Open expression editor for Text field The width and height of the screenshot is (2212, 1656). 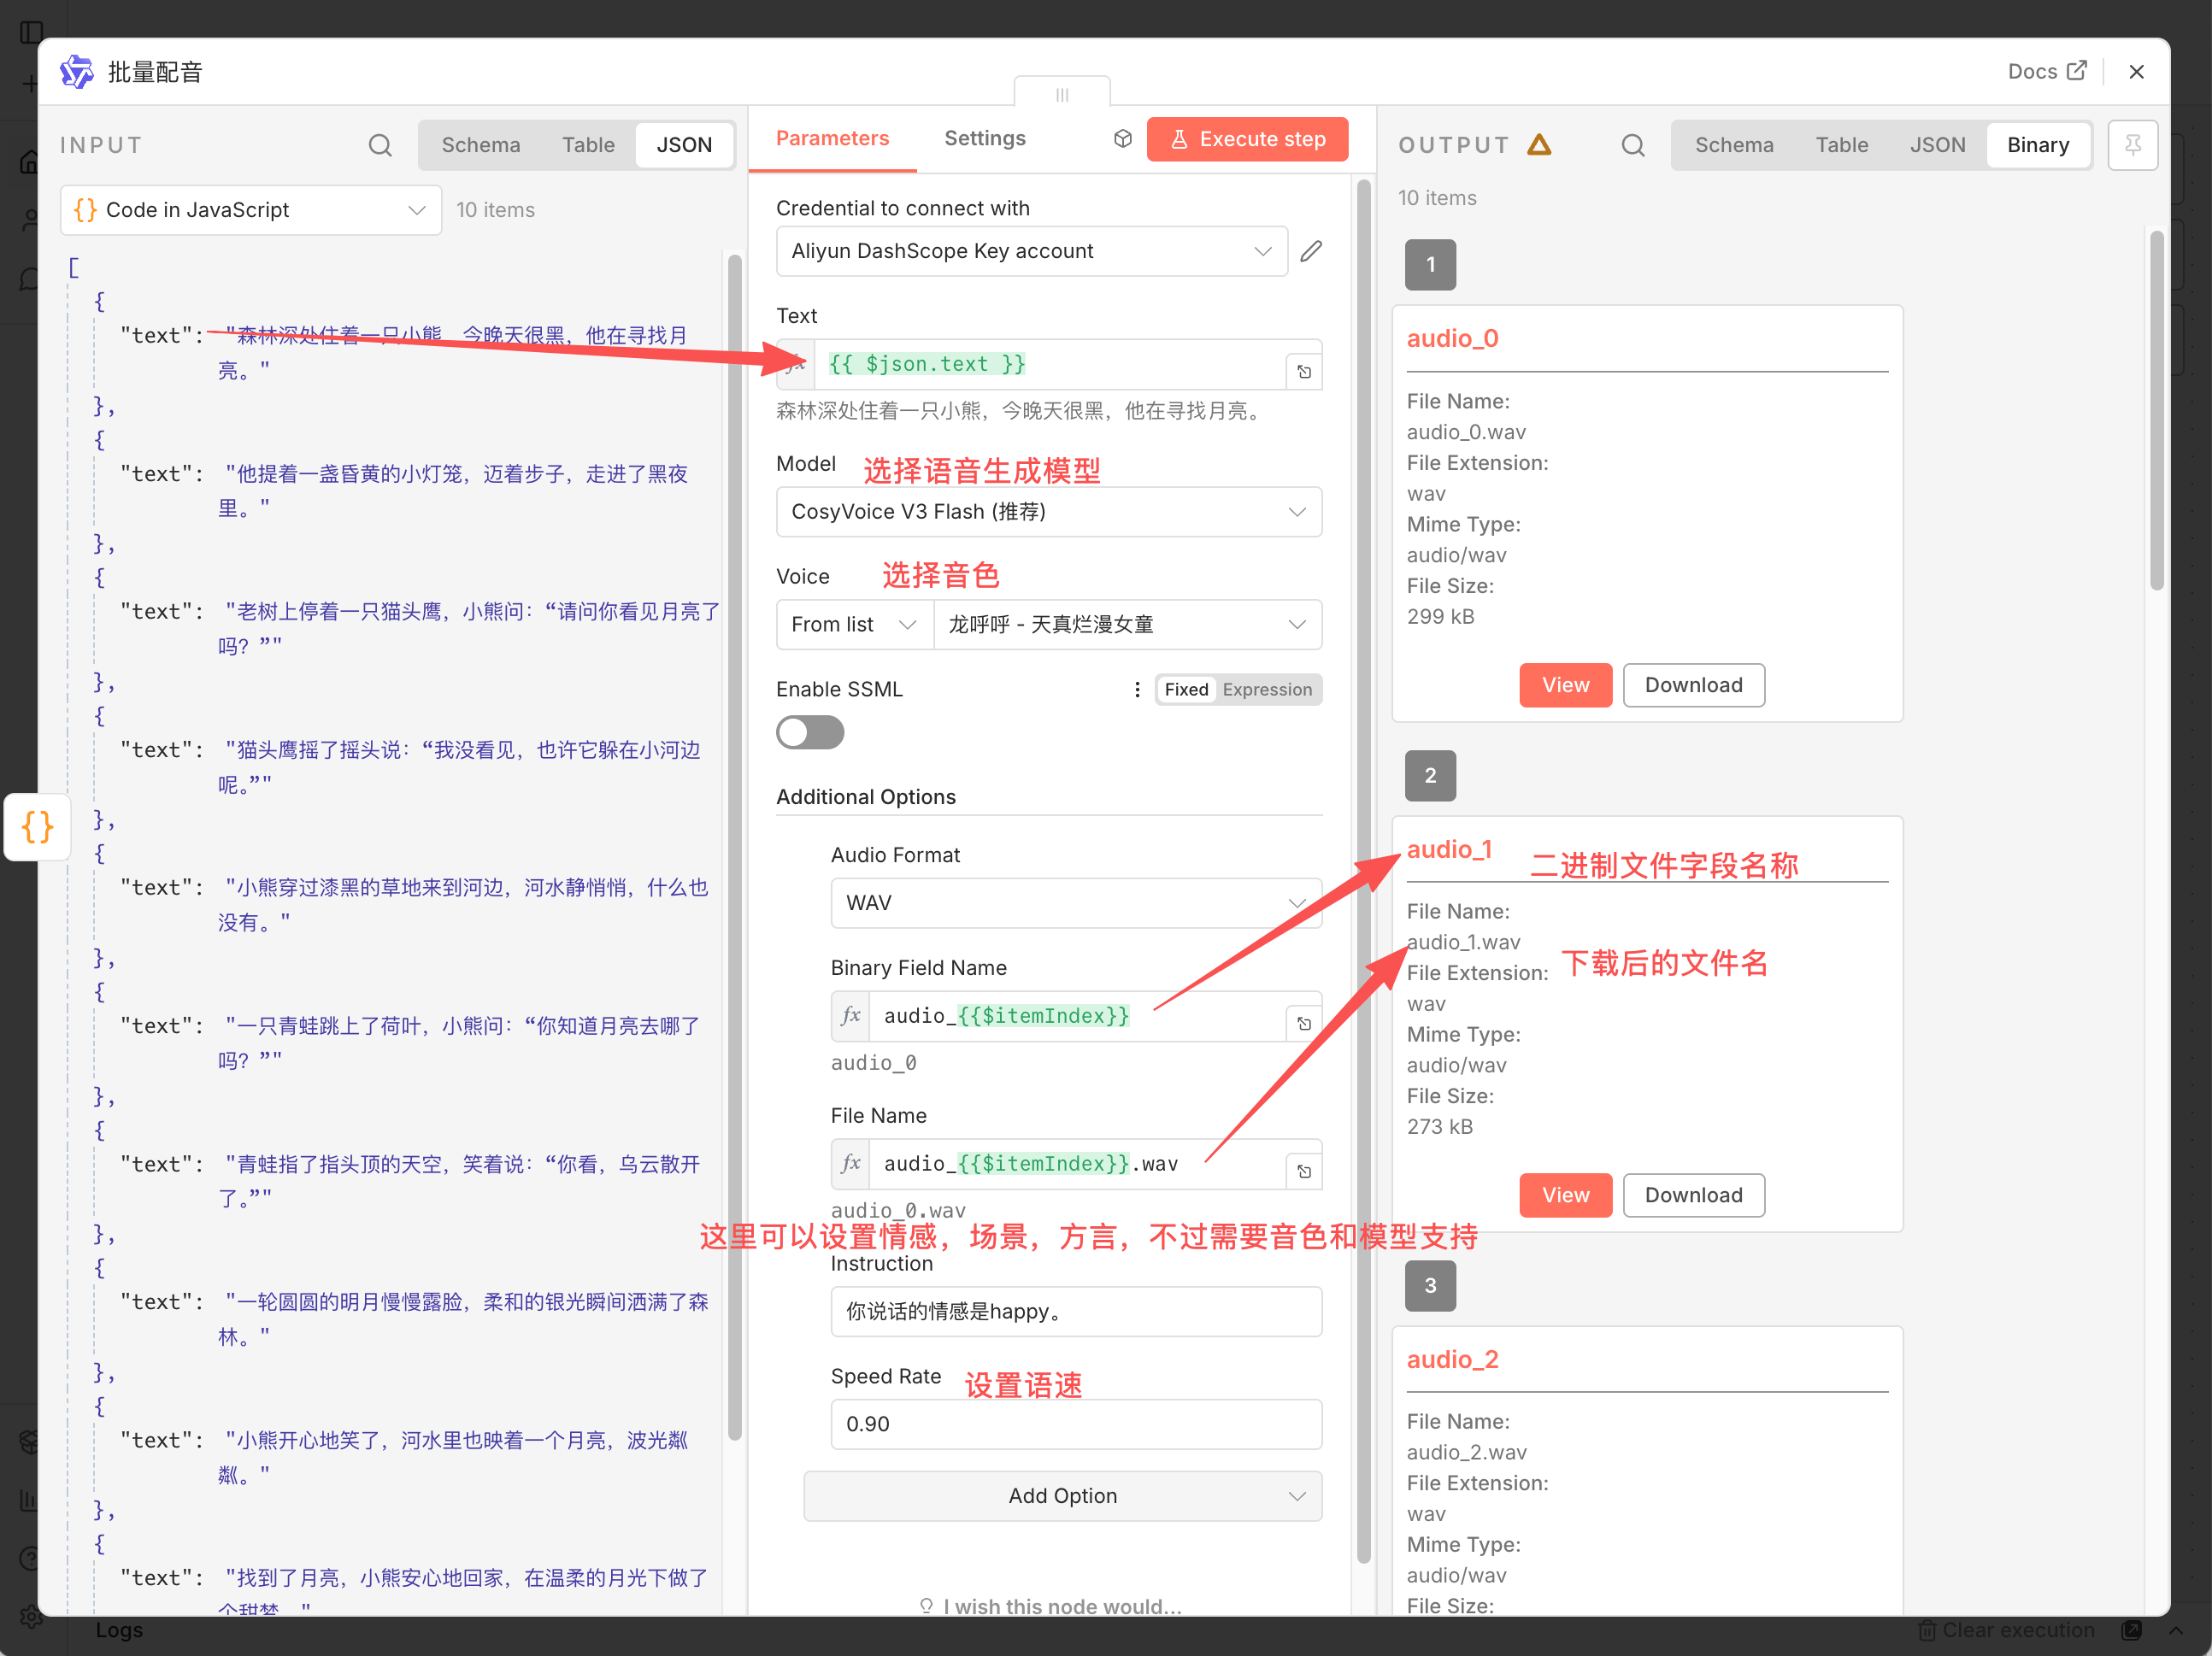pyautogui.click(x=1304, y=372)
